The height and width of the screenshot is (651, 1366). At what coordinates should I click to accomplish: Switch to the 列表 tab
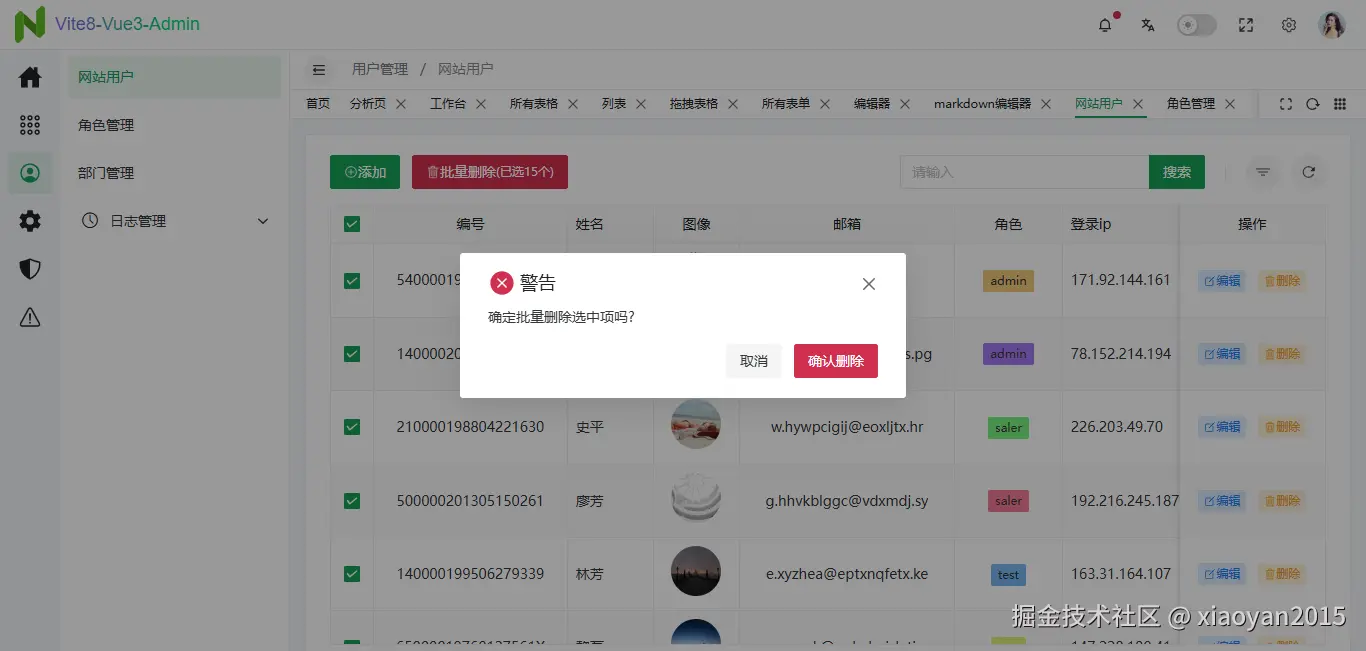(x=614, y=103)
